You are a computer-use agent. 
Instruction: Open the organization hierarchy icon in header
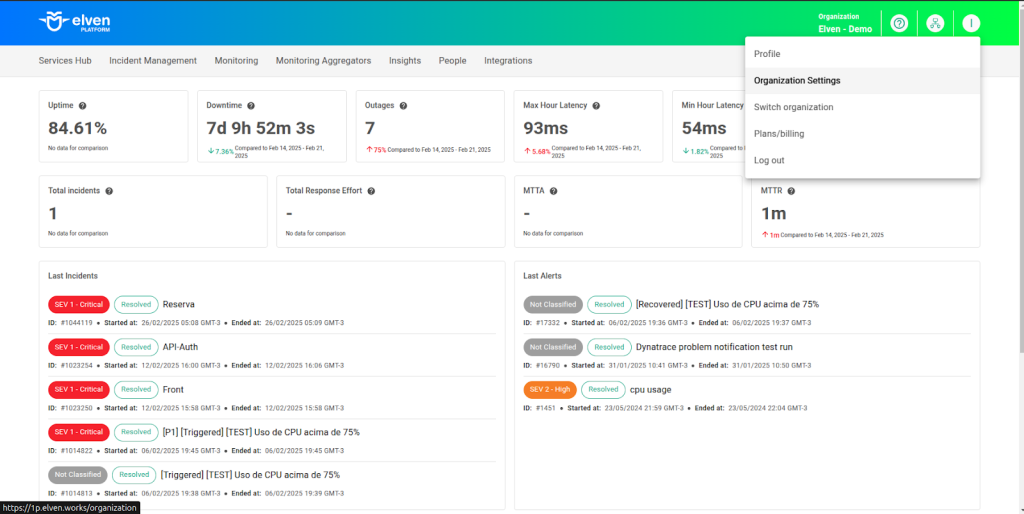click(x=935, y=23)
